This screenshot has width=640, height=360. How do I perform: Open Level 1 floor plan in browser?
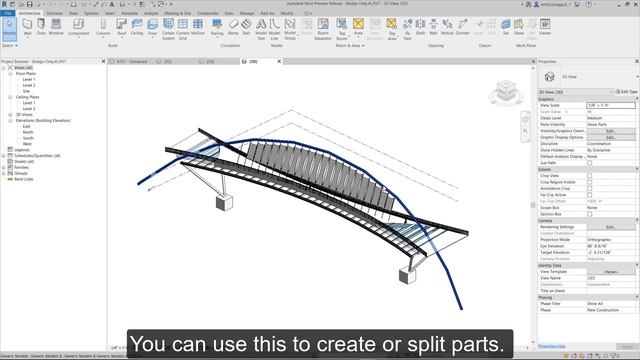(29, 80)
